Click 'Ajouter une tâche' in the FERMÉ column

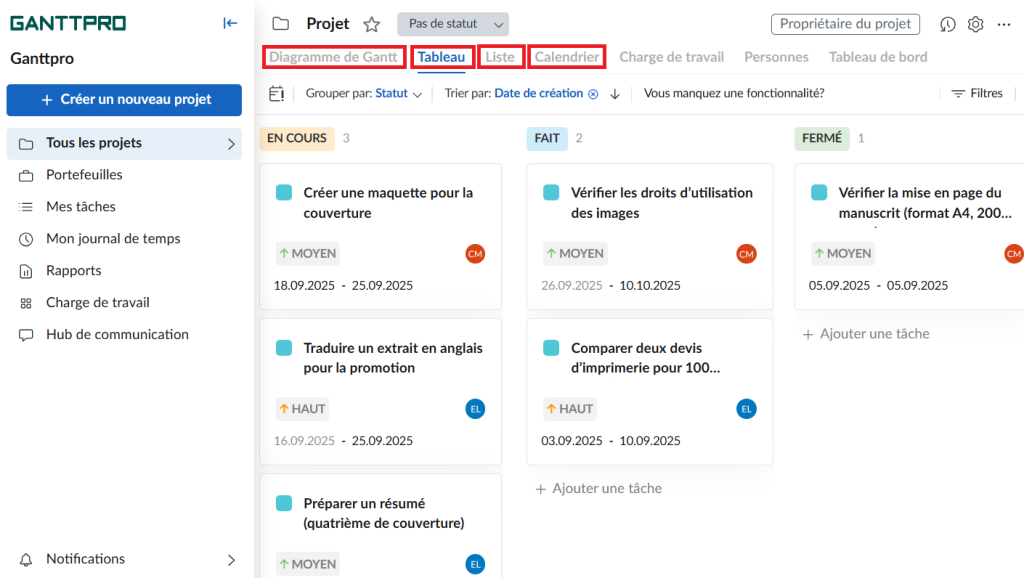(866, 333)
